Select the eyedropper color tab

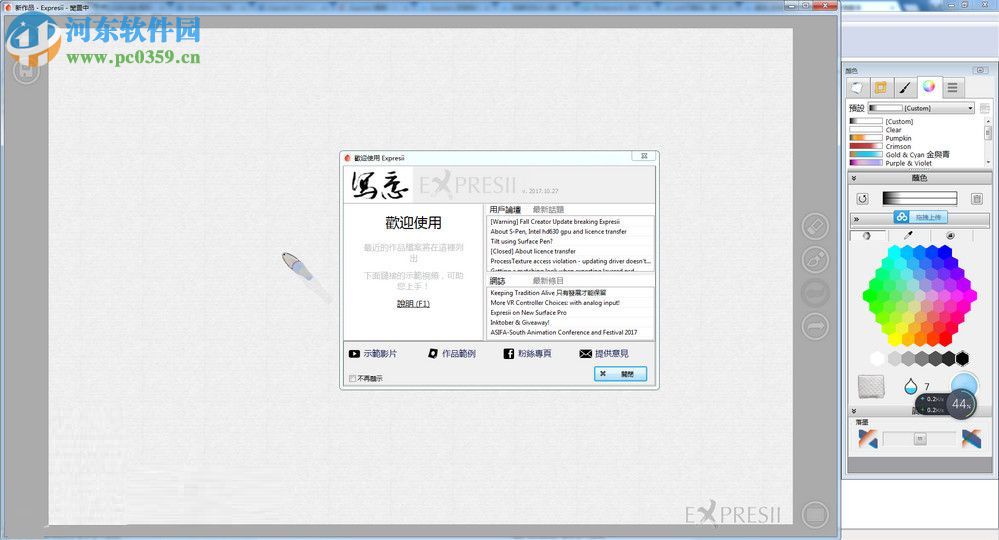click(x=909, y=236)
